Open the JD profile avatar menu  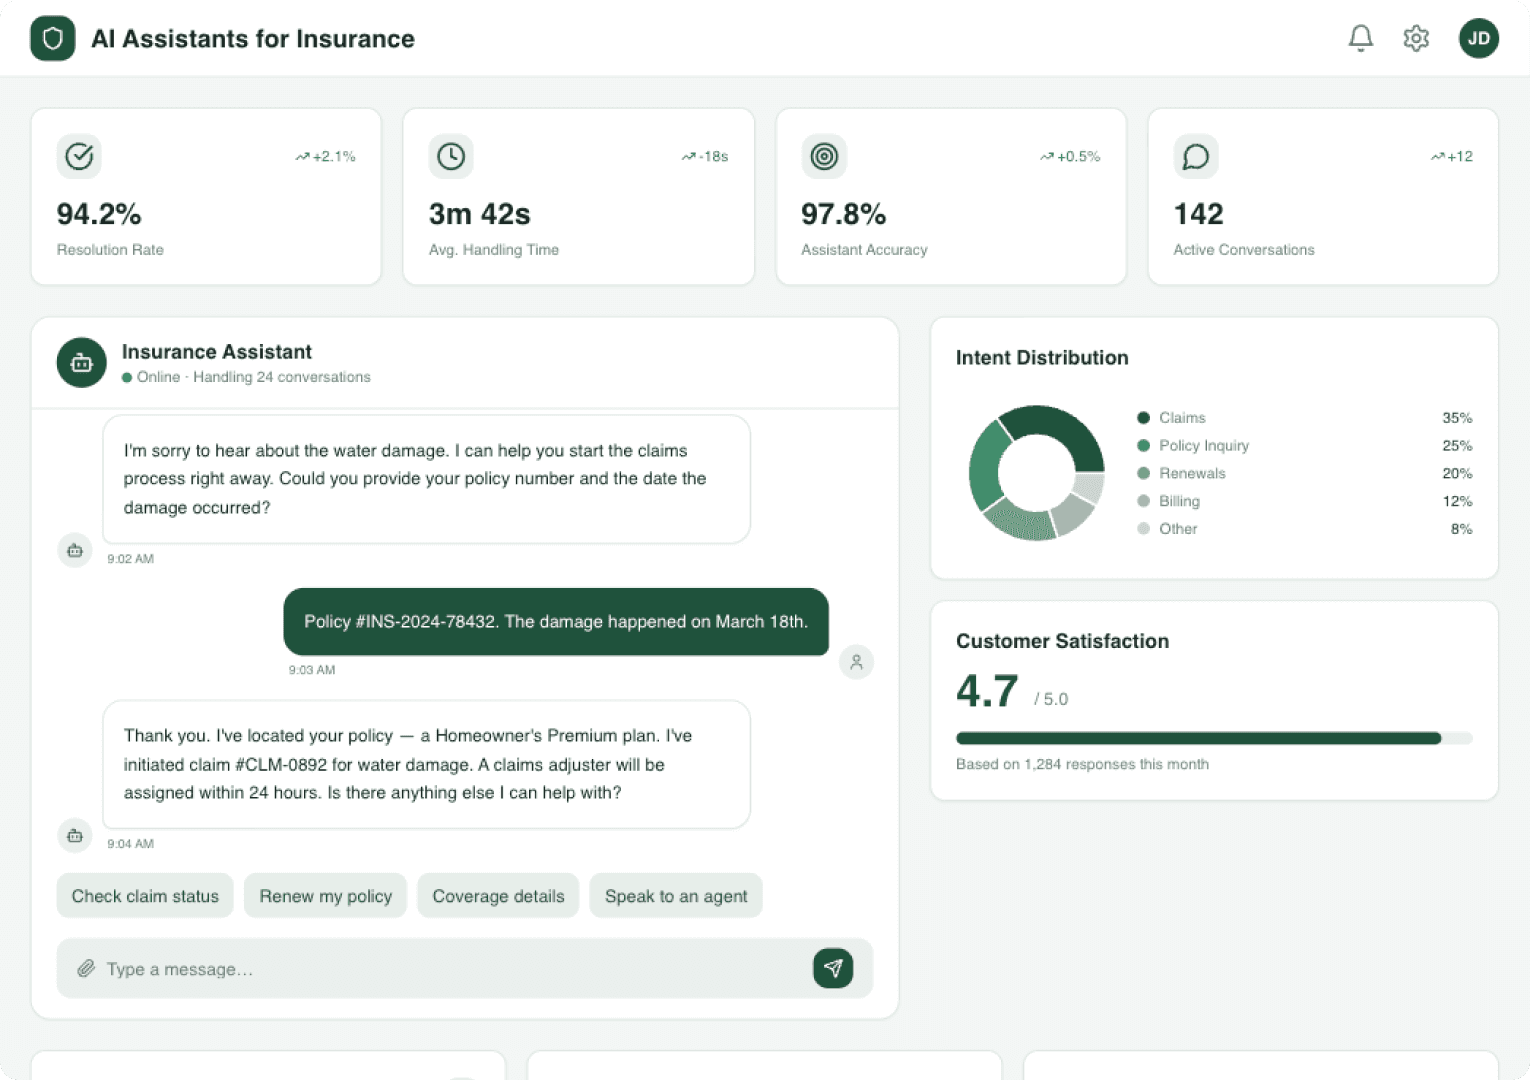1479,38
